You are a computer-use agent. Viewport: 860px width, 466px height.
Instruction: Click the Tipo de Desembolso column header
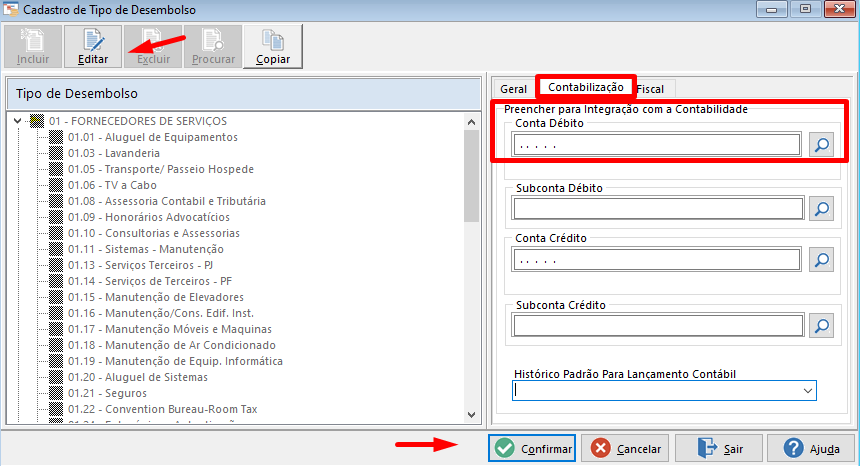click(x=244, y=94)
